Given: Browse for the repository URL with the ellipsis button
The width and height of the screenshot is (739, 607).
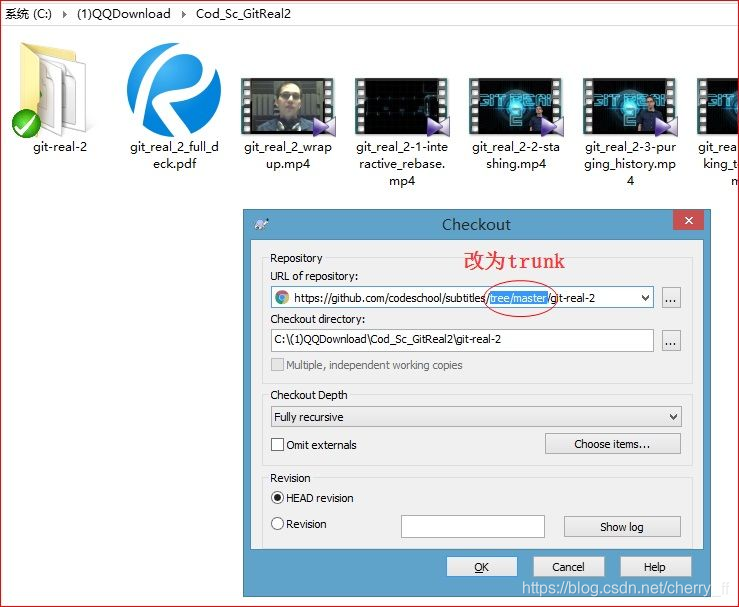Looking at the screenshot, I should click(671, 298).
